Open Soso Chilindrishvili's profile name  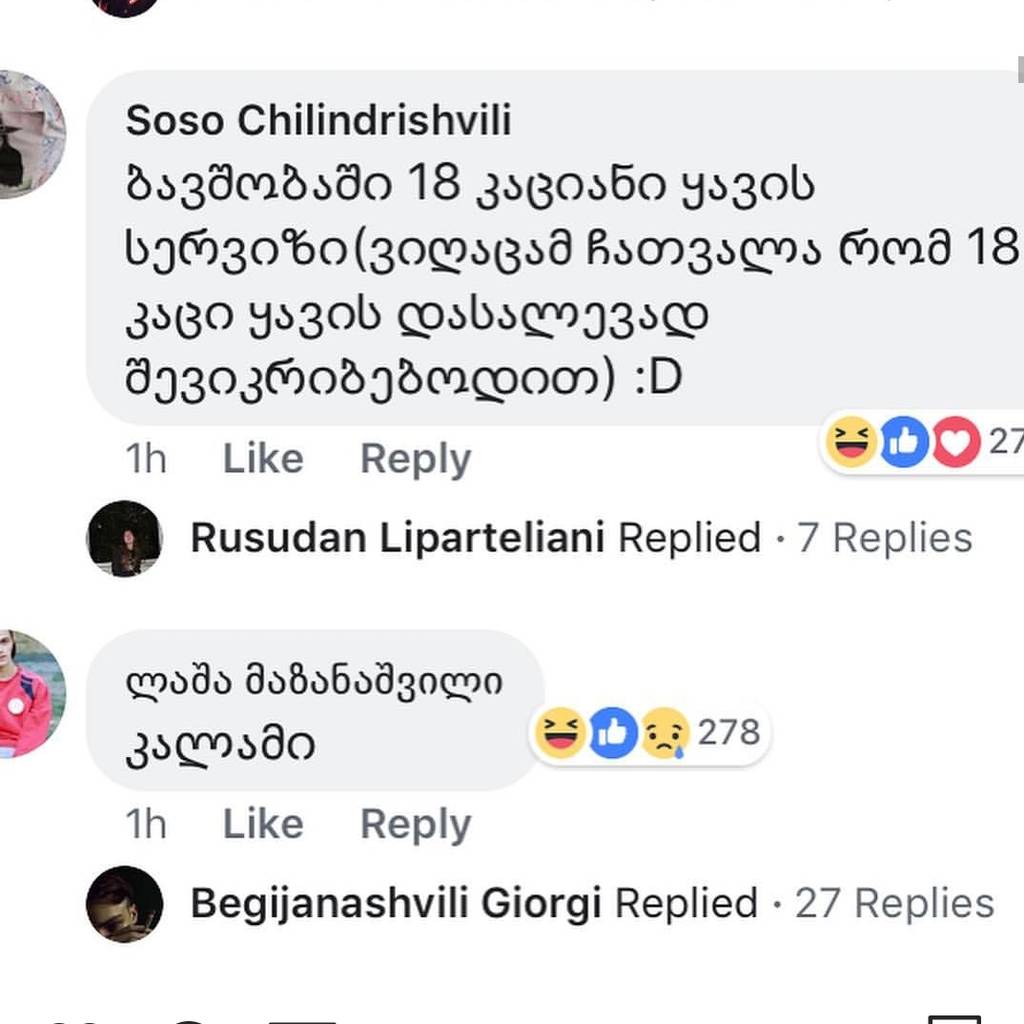tap(318, 120)
